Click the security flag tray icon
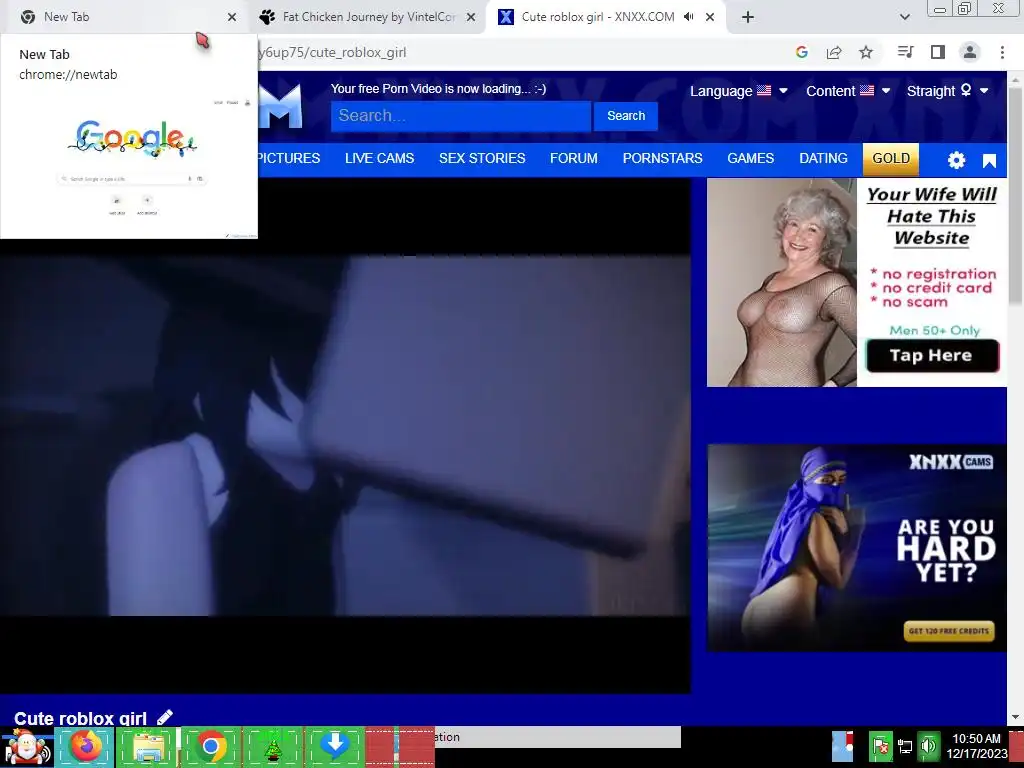The width and height of the screenshot is (1024, 768). 880,746
